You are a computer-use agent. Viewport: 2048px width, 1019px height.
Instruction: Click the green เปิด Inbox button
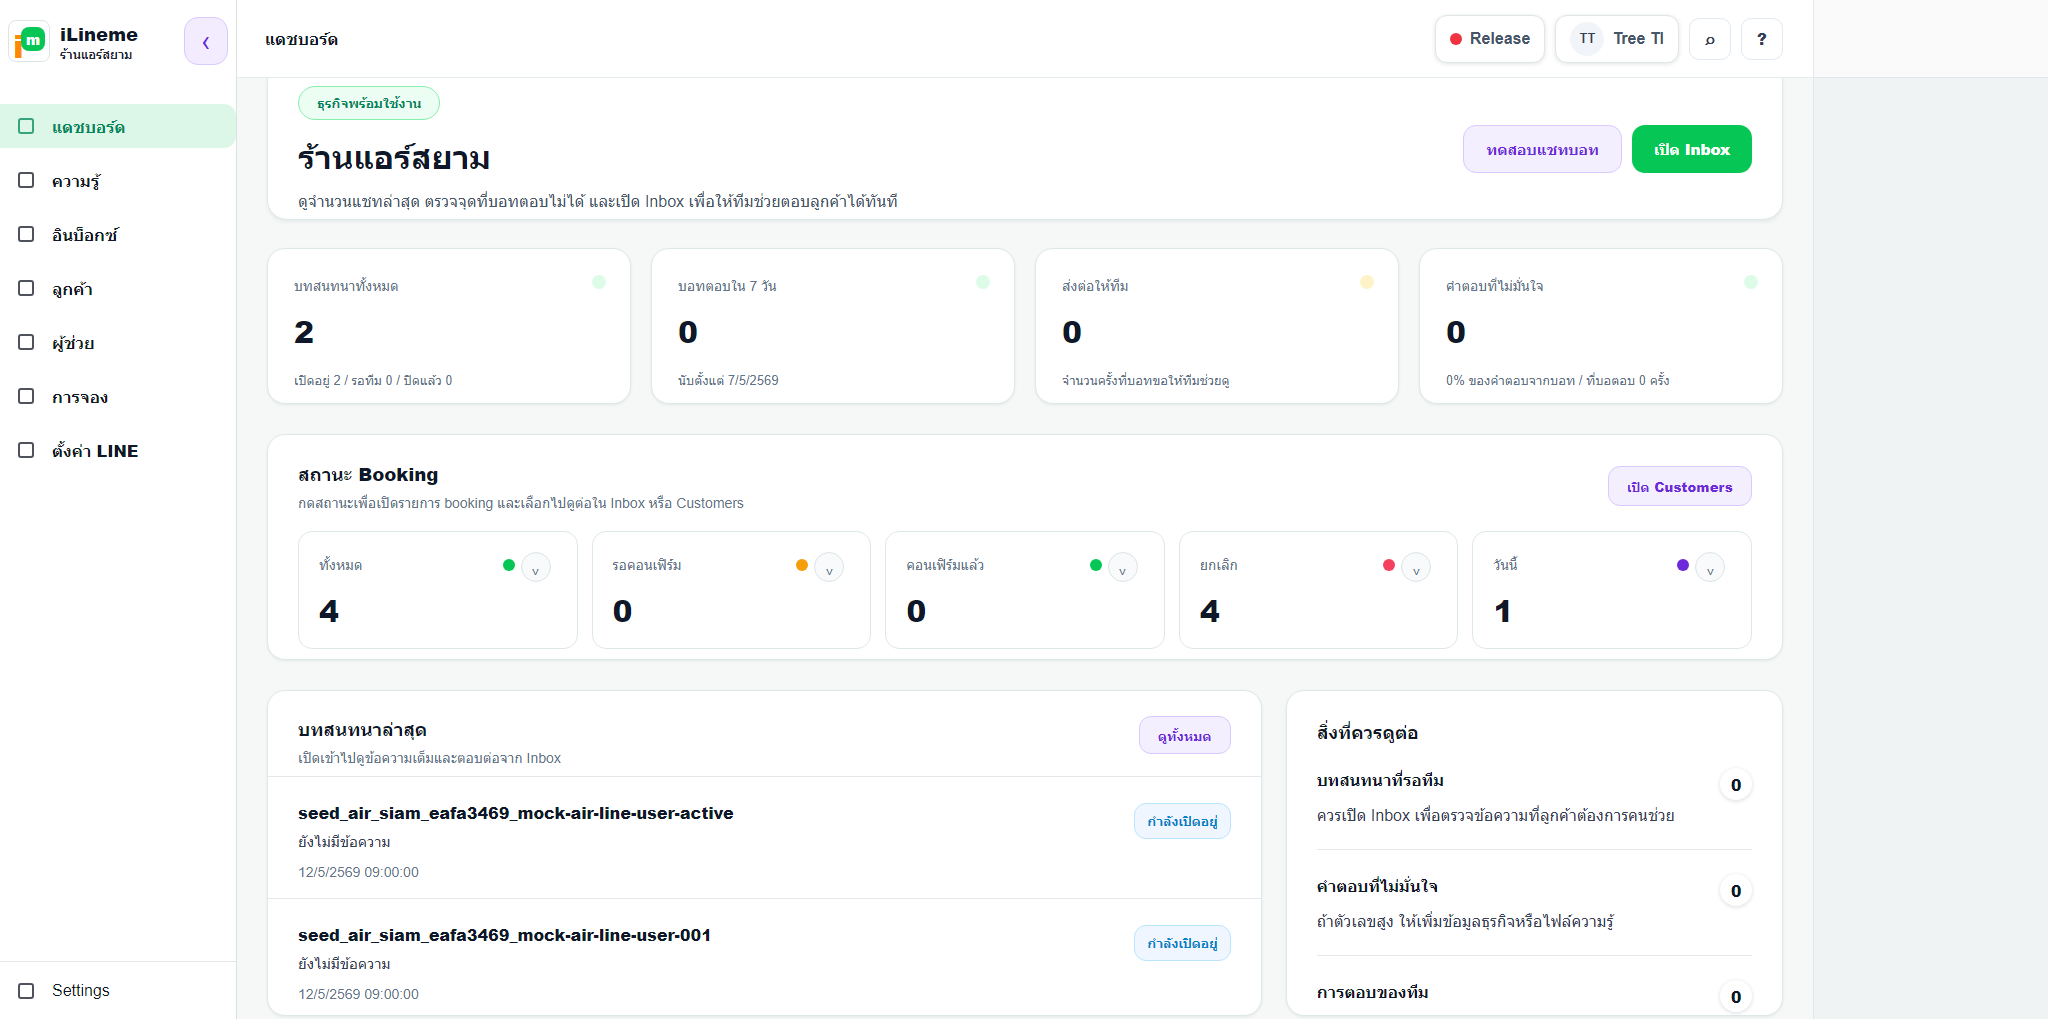point(1692,149)
